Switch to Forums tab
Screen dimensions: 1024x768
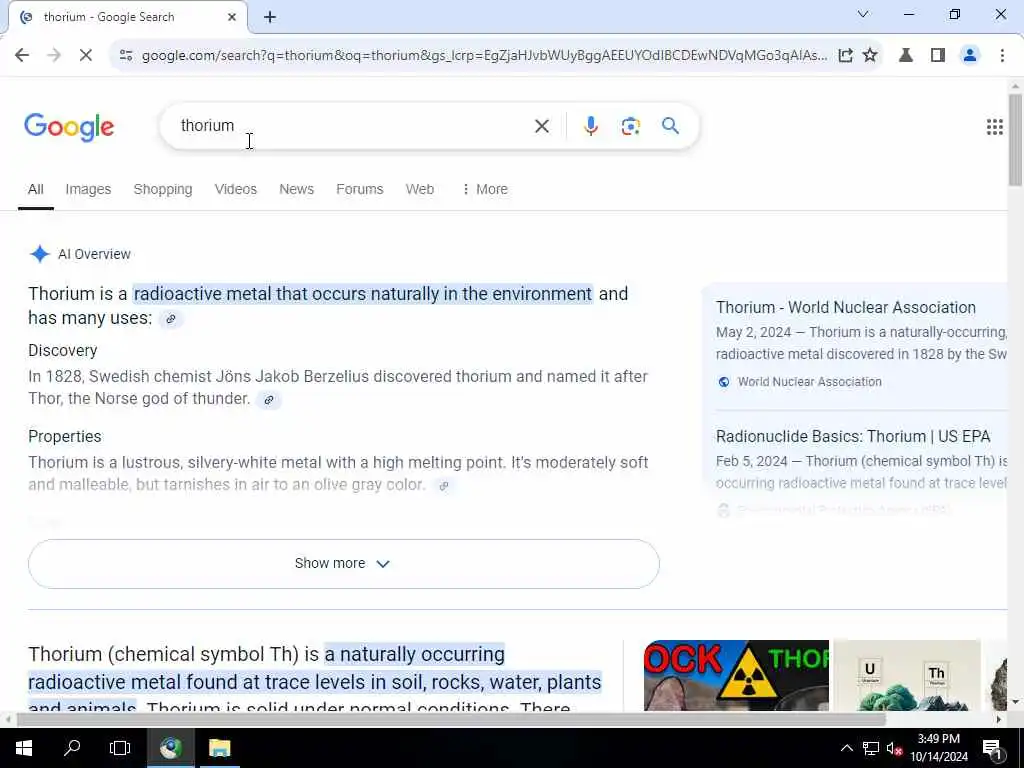[360, 189]
